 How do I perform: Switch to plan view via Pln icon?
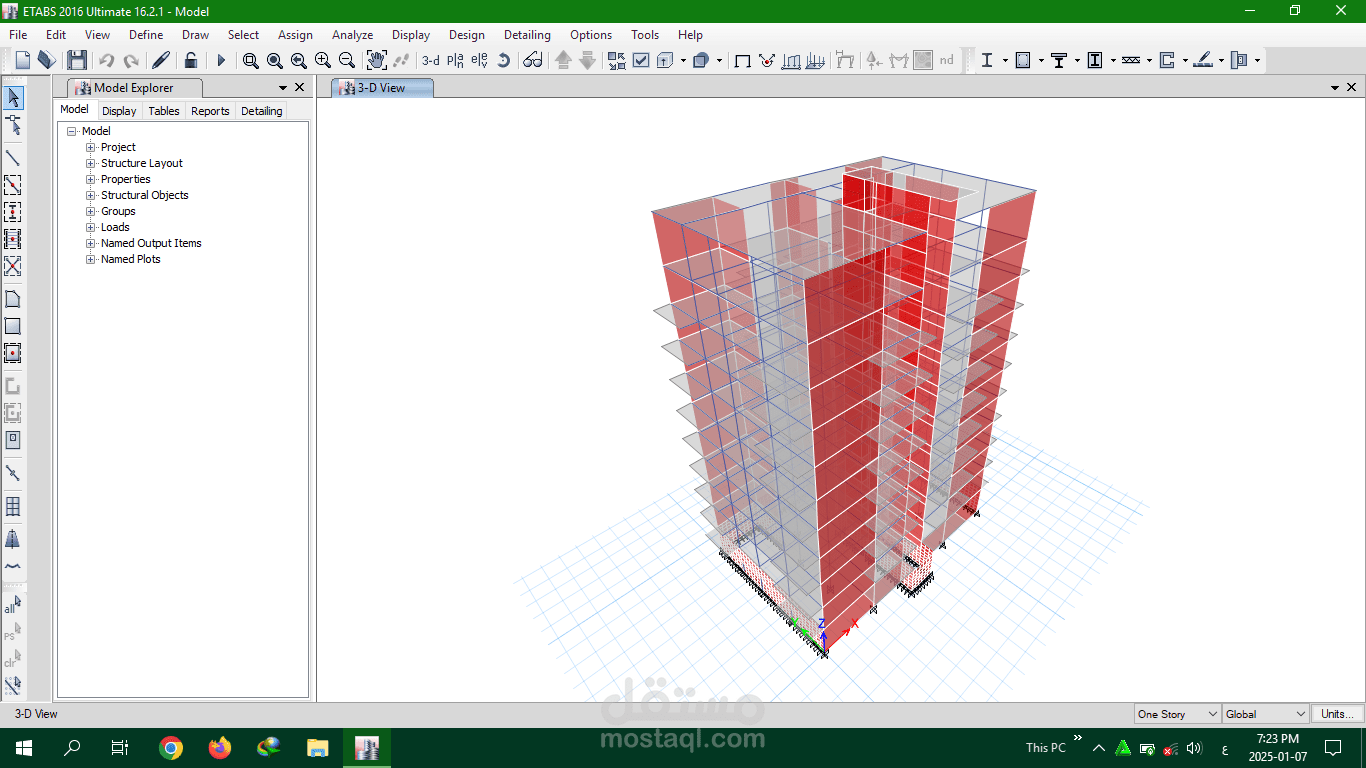tap(455, 60)
